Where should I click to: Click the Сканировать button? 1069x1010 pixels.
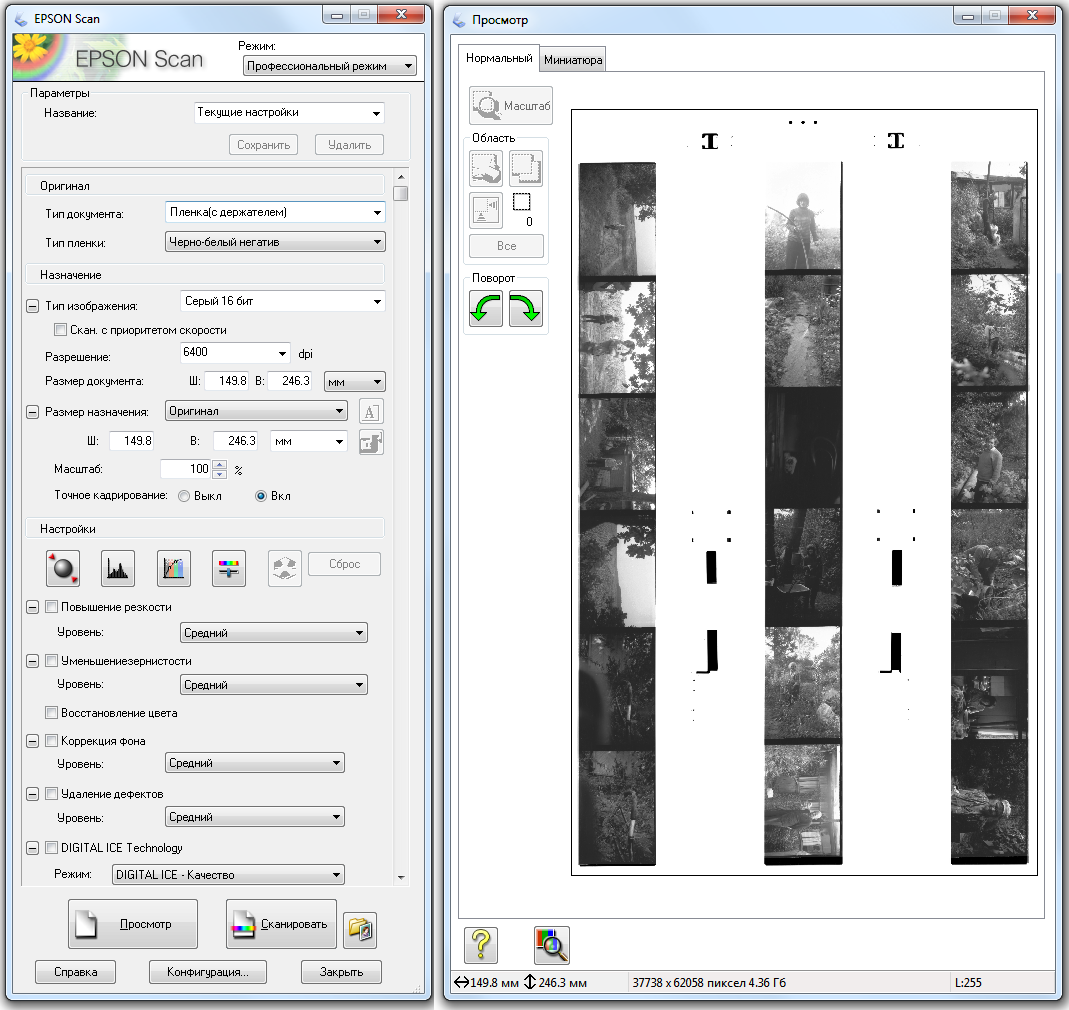click(282, 924)
